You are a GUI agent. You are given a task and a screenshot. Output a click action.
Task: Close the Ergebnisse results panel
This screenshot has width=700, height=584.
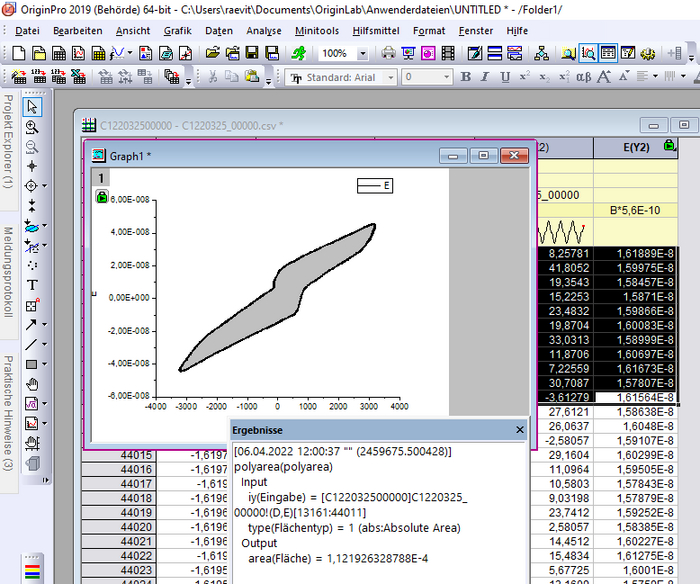point(519,429)
